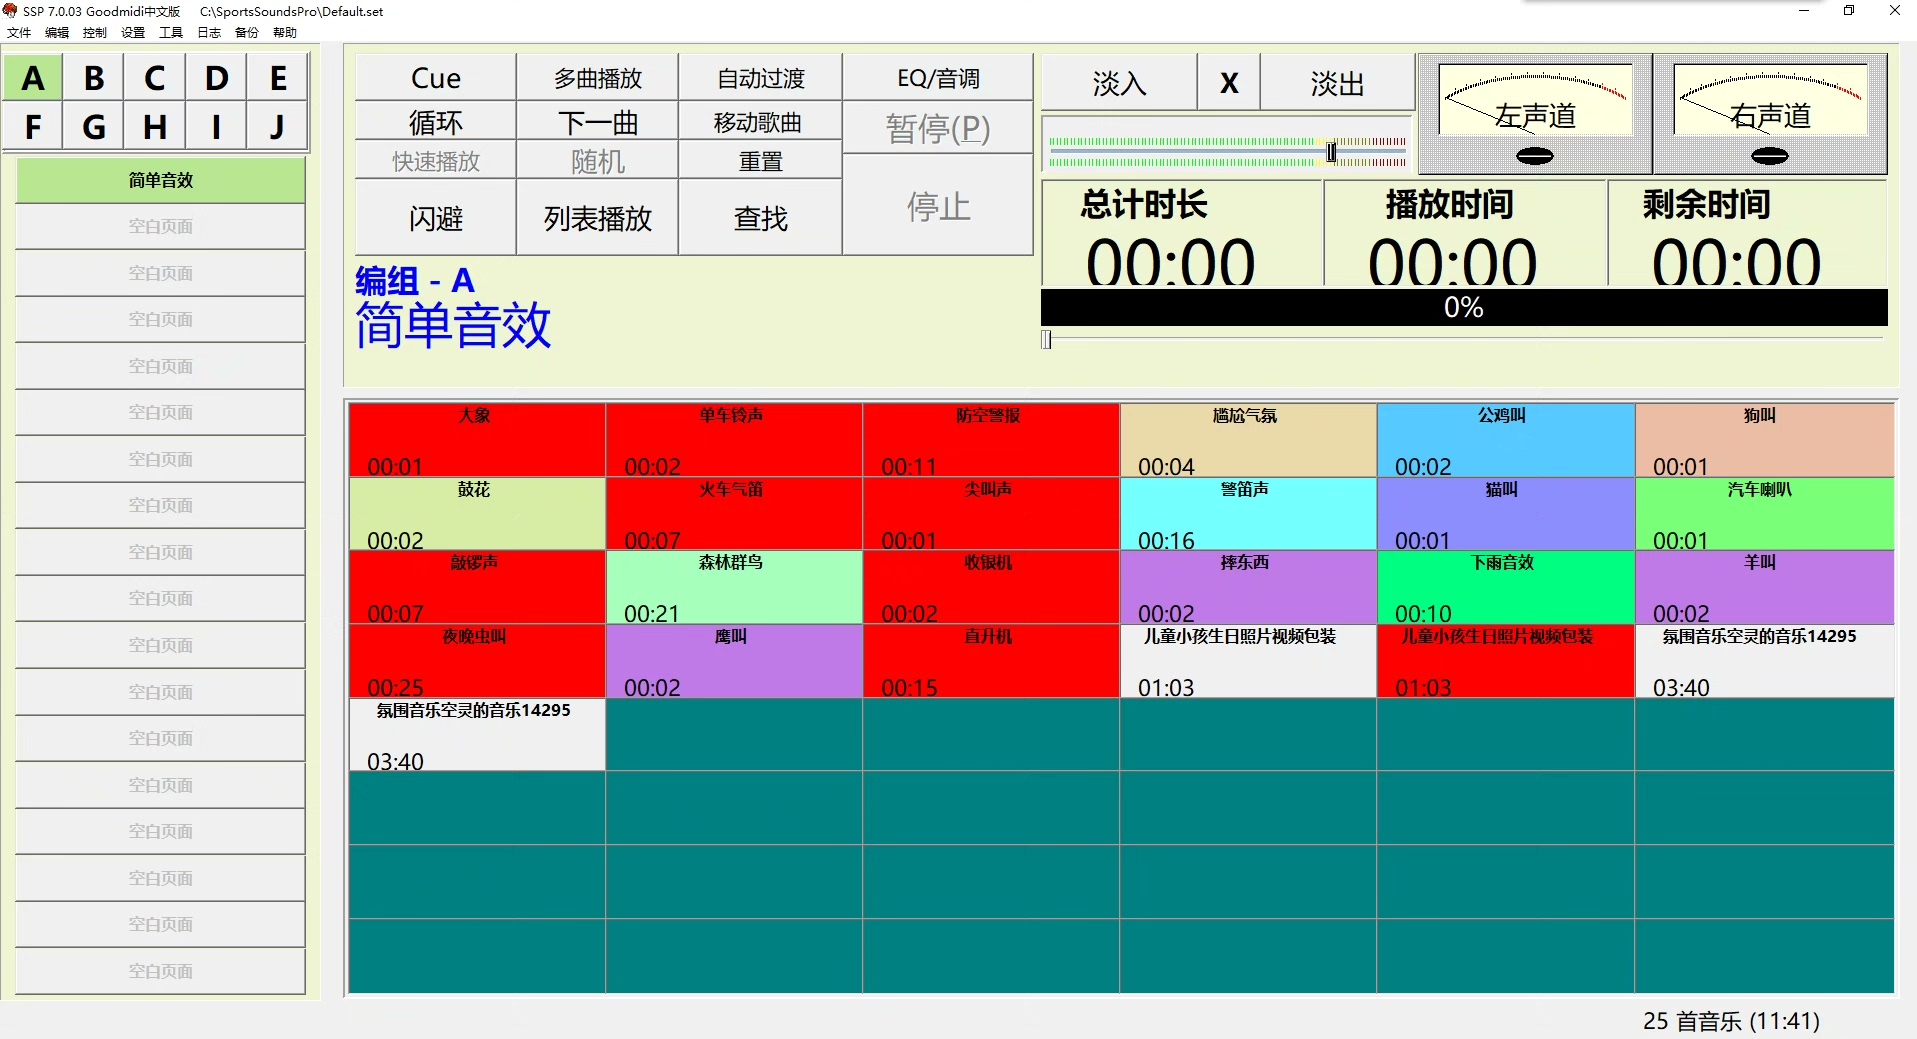
Task: Click the 播放时间 elapsed time display
Action: click(x=1466, y=234)
